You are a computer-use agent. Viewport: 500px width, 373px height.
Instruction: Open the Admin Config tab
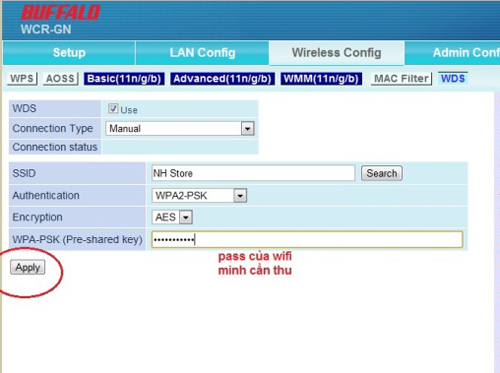point(453,53)
